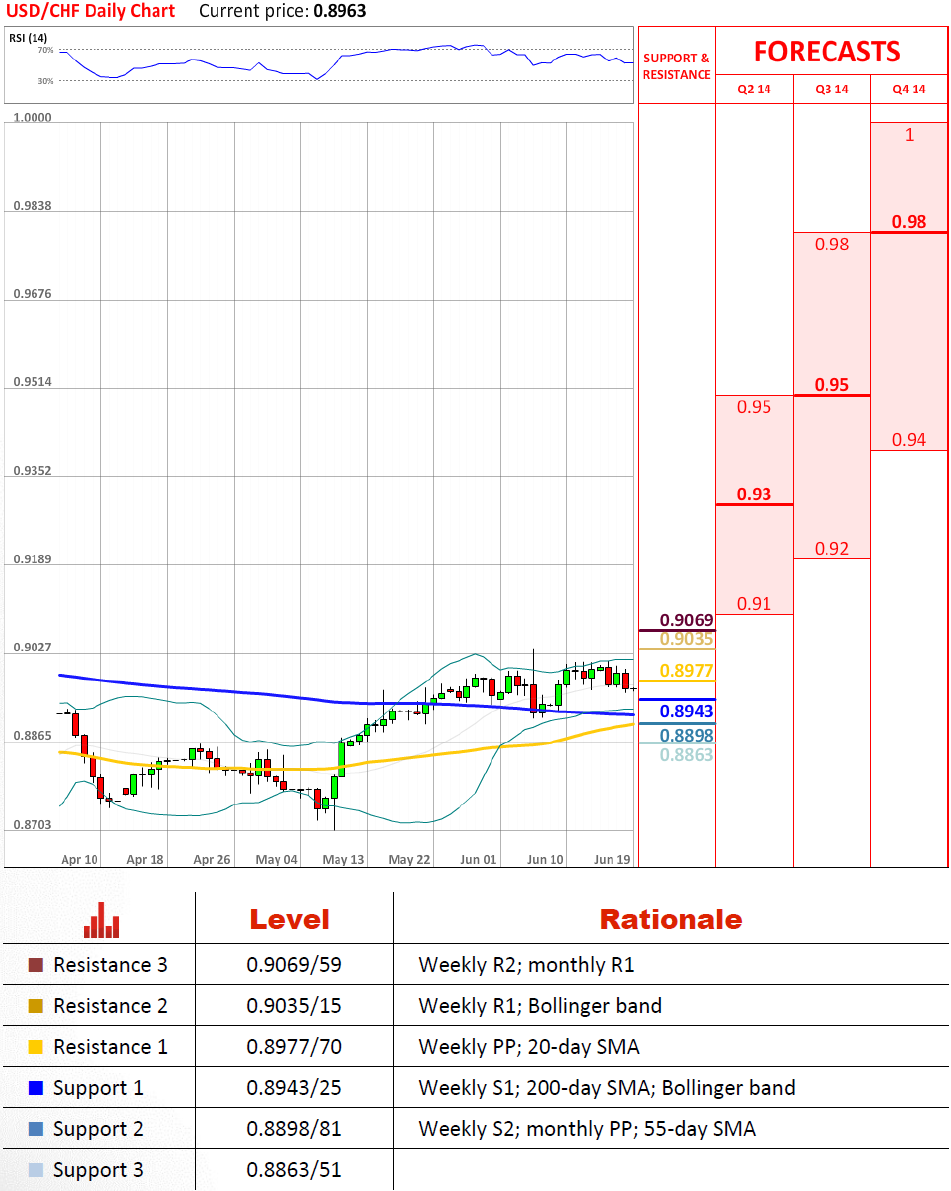Click the Resistance 3 dark red swatch
The image size is (951, 1191).
(36, 965)
